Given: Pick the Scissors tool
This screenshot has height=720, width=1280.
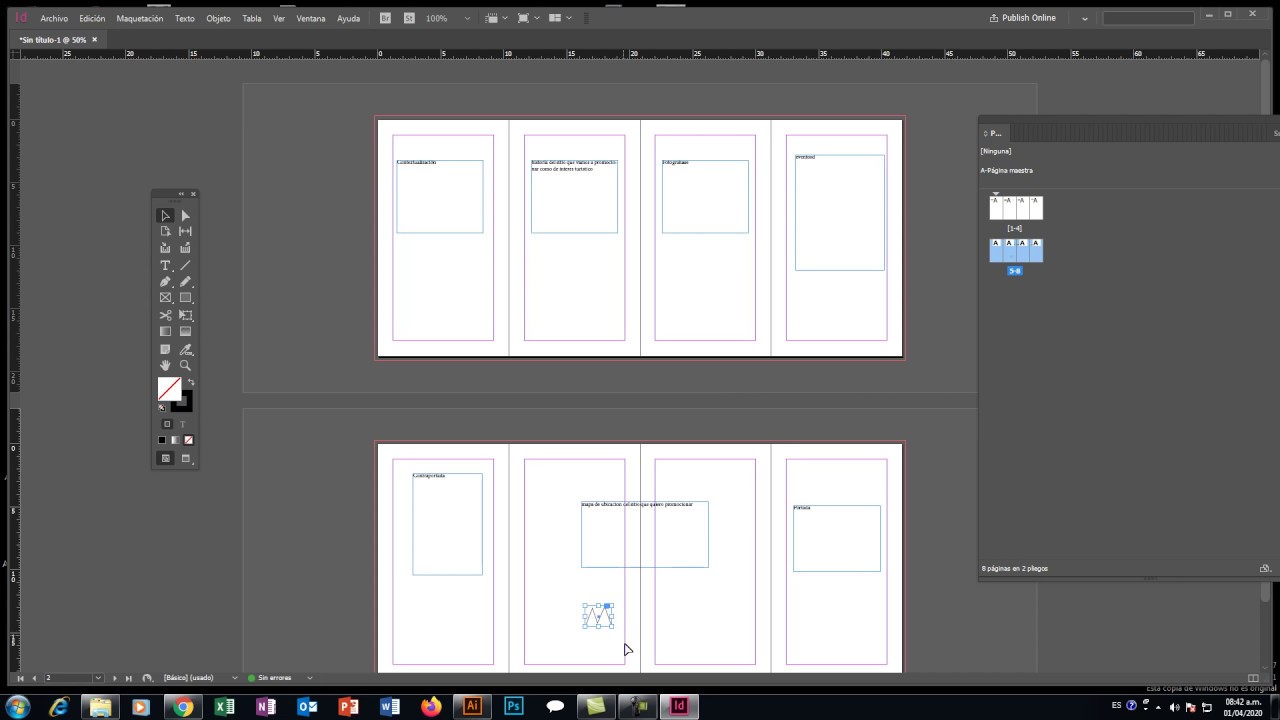Looking at the screenshot, I should pyautogui.click(x=165, y=315).
